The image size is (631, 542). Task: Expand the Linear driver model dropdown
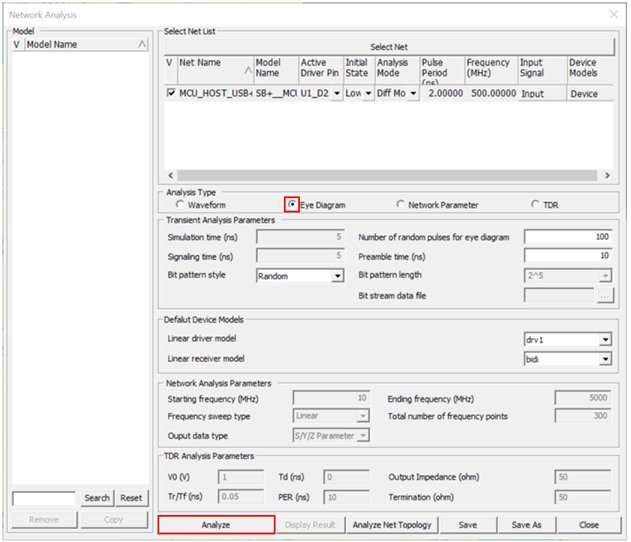coord(605,340)
